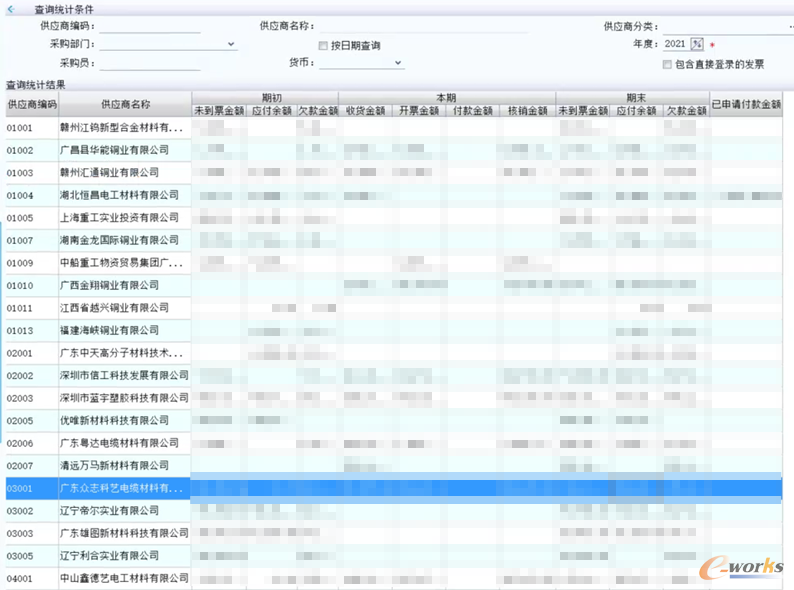Image resolution: width=794 pixels, height=590 pixels.
Task: Select row 广东粤达电缆材料有限公司
Action: coord(394,443)
